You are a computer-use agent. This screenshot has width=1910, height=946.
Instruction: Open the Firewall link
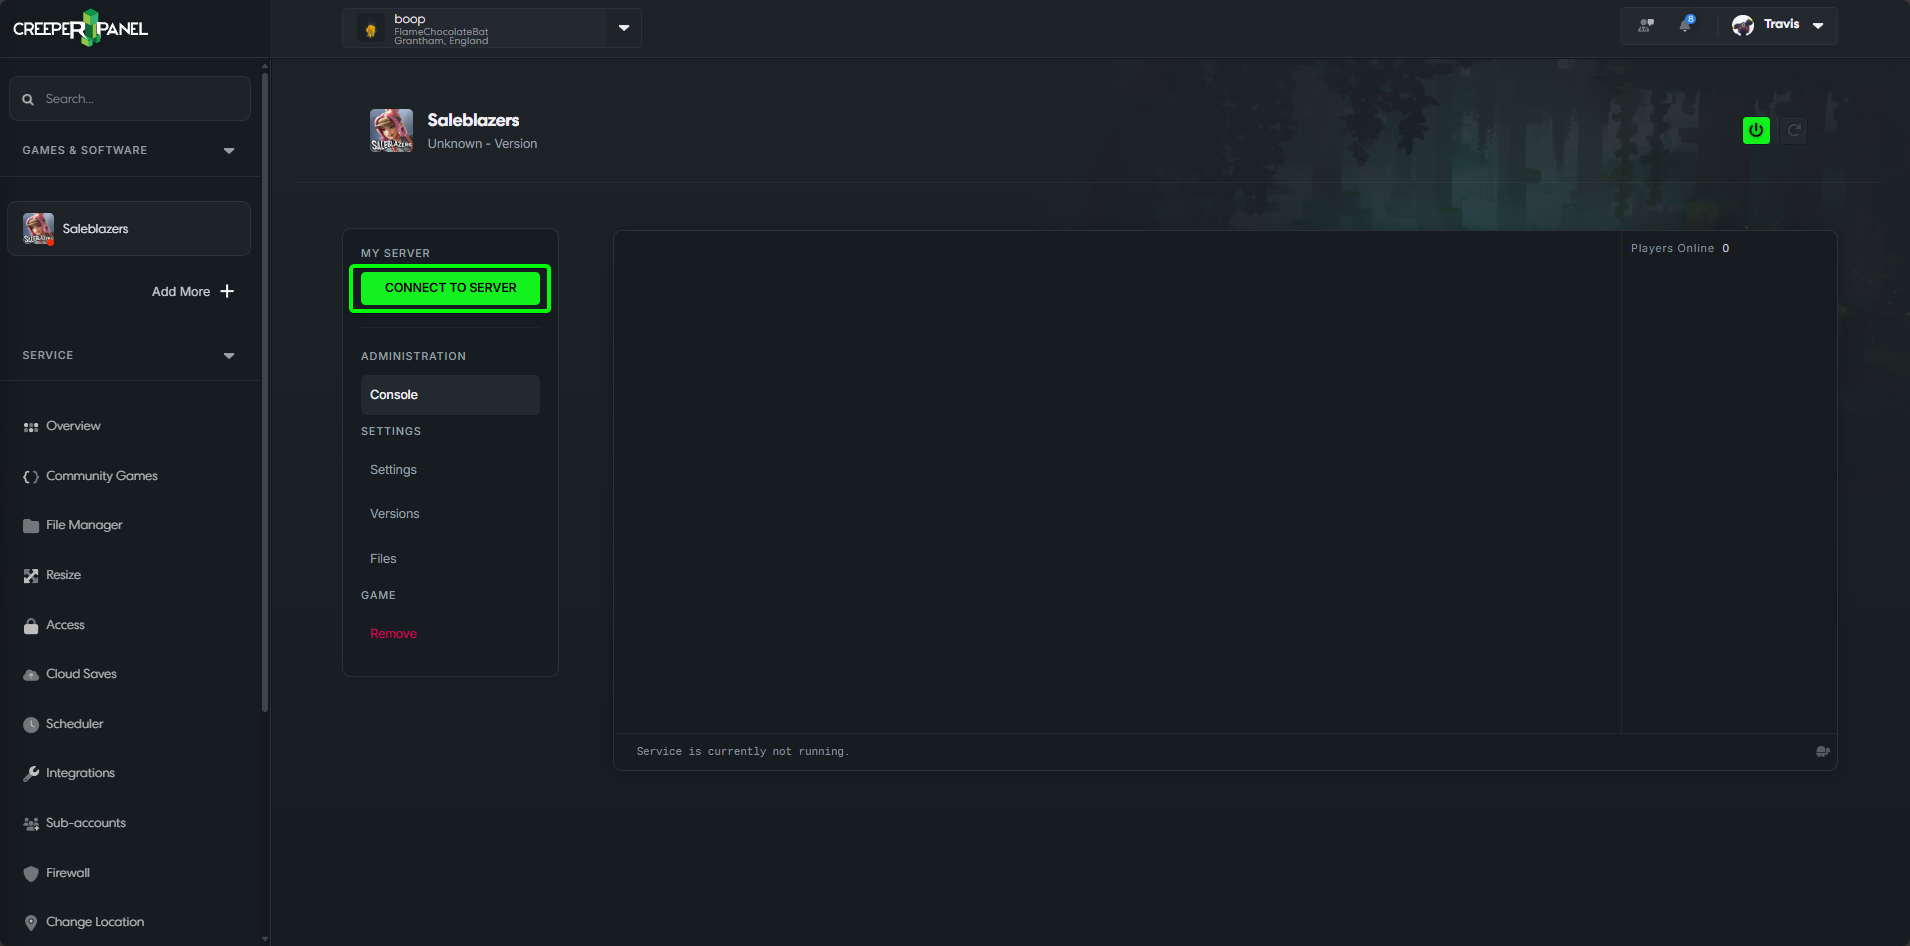(x=68, y=873)
